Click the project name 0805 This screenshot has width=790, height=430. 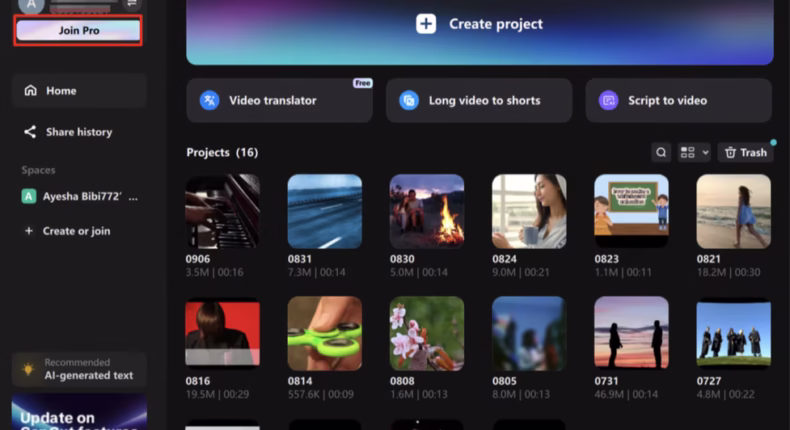click(x=504, y=381)
